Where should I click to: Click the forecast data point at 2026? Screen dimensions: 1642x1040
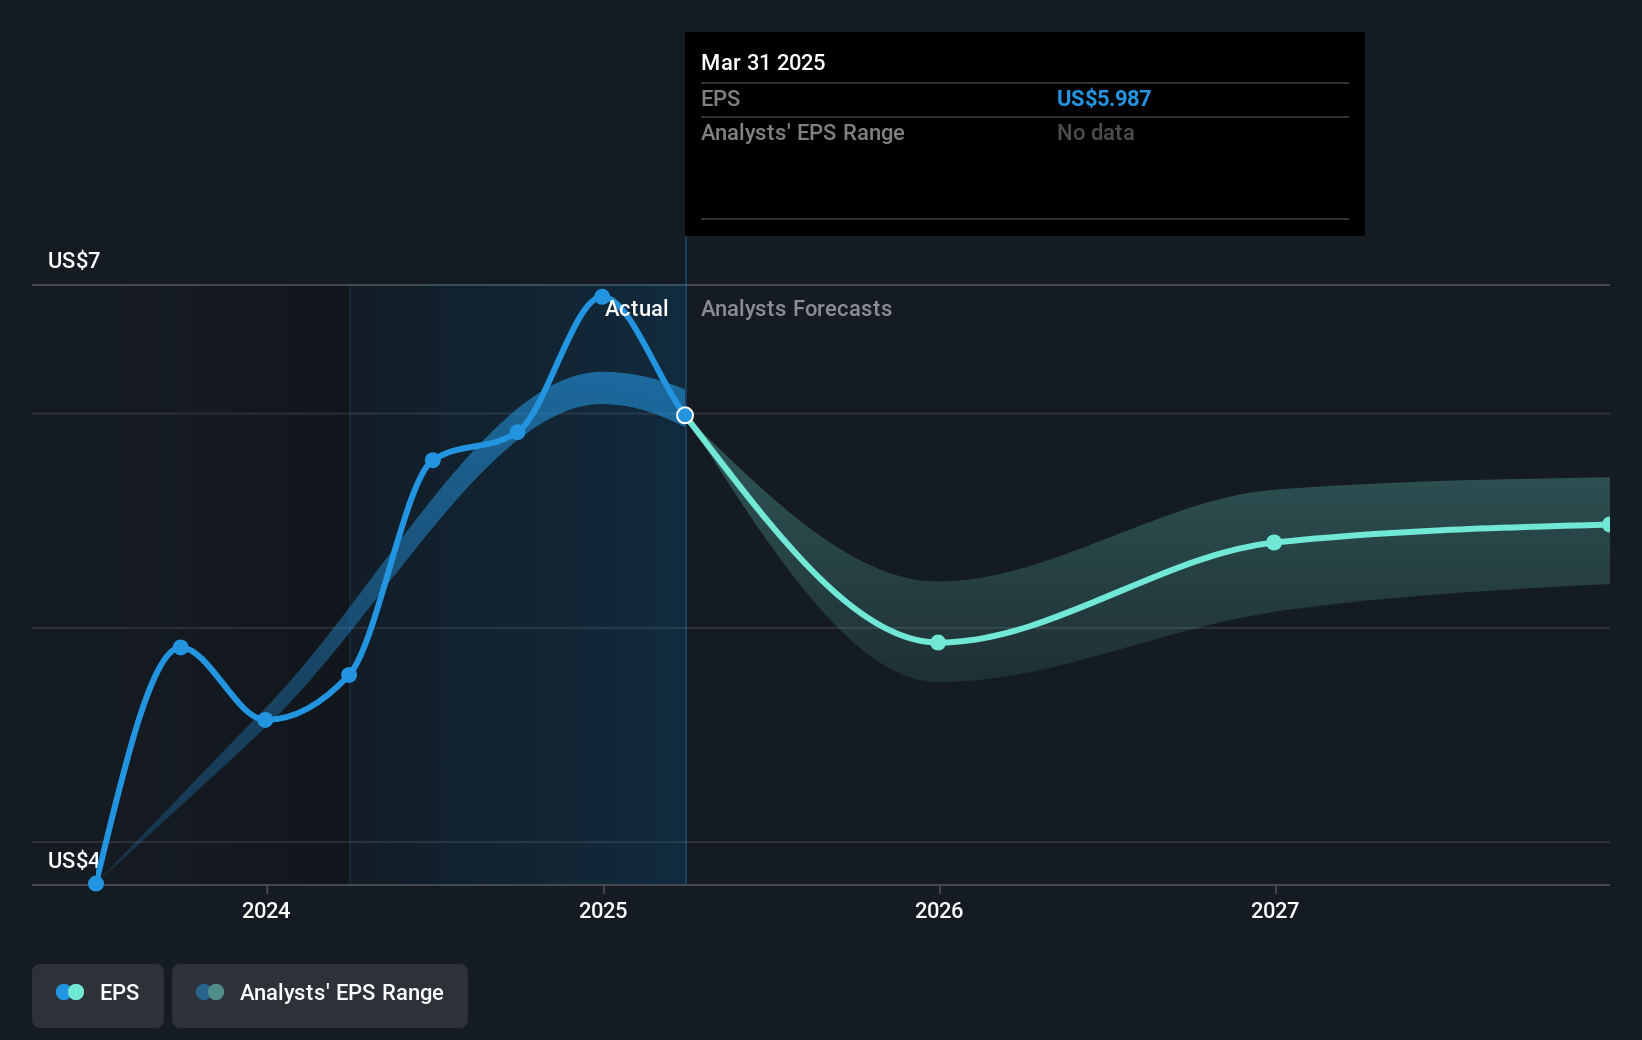(938, 642)
